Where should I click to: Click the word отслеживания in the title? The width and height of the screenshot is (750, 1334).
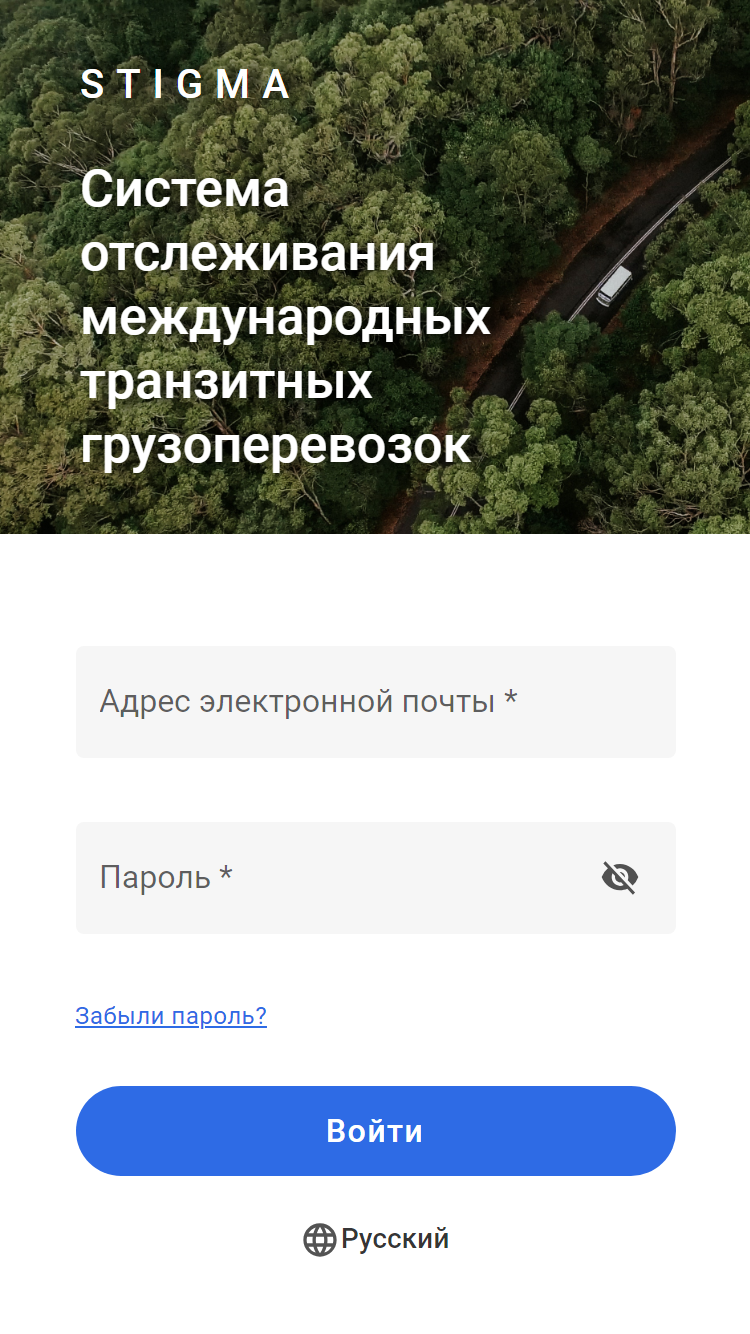coord(258,254)
